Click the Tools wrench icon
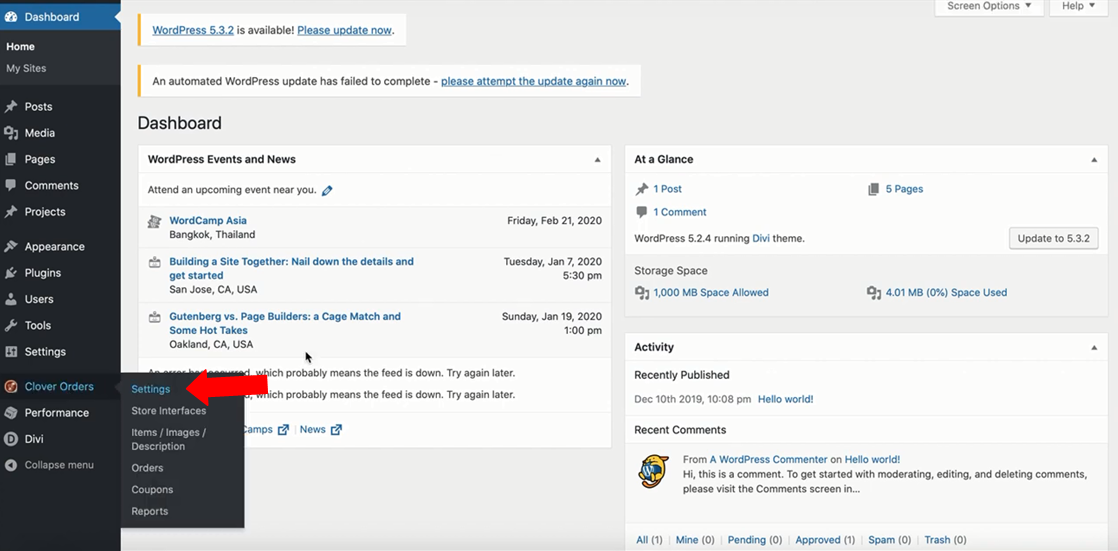 tap(11, 326)
